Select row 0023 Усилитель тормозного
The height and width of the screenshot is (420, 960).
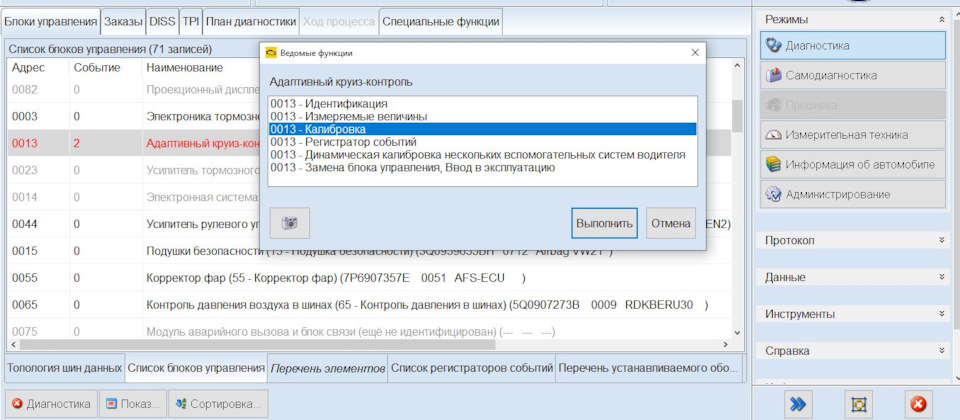[133, 170]
